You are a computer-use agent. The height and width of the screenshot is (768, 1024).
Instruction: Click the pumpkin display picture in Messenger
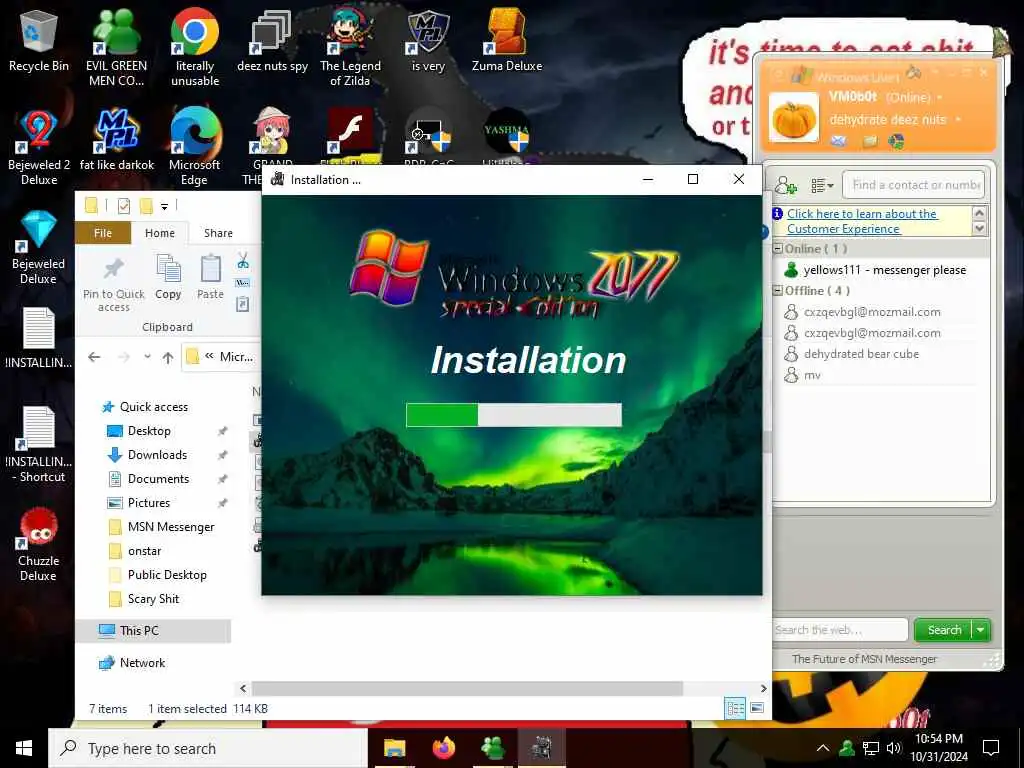(x=793, y=118)
